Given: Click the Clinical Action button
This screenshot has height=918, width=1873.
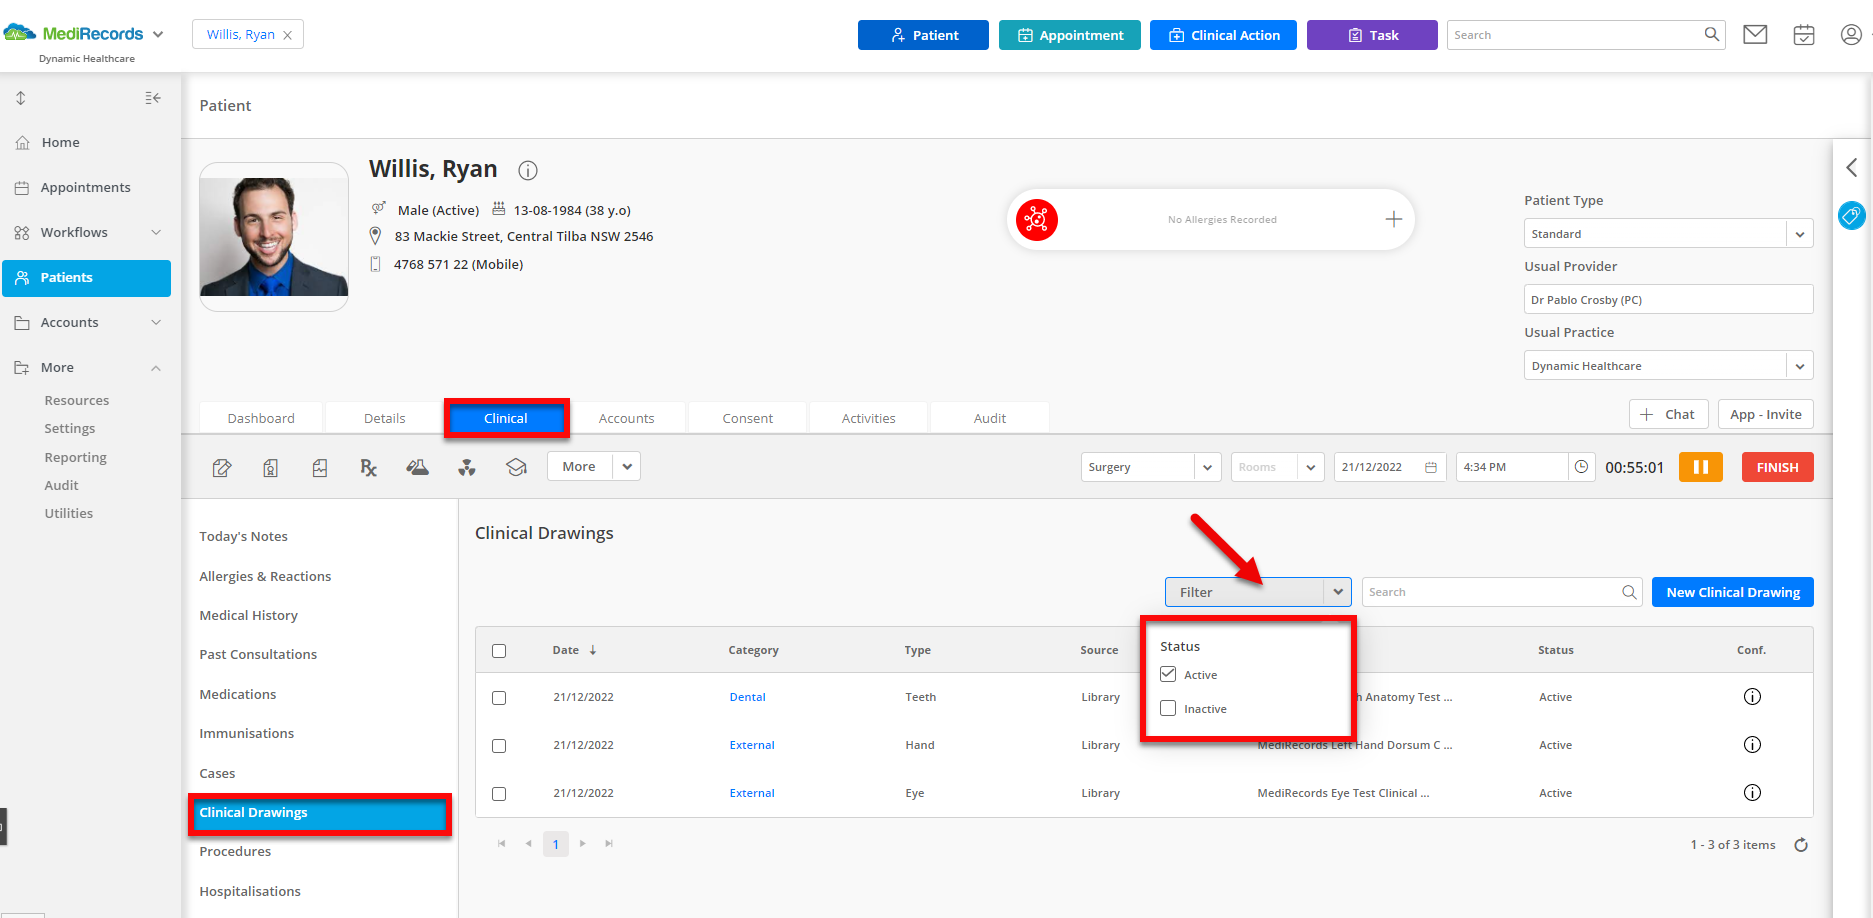Looking at the screenshot, I should pyautogui.click(x=1223, y=35).
